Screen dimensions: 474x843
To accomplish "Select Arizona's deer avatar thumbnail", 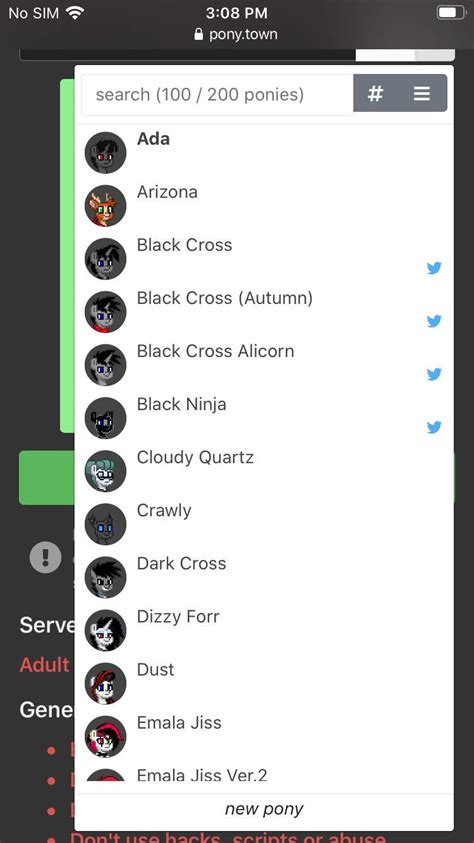I will pos(105,206).
